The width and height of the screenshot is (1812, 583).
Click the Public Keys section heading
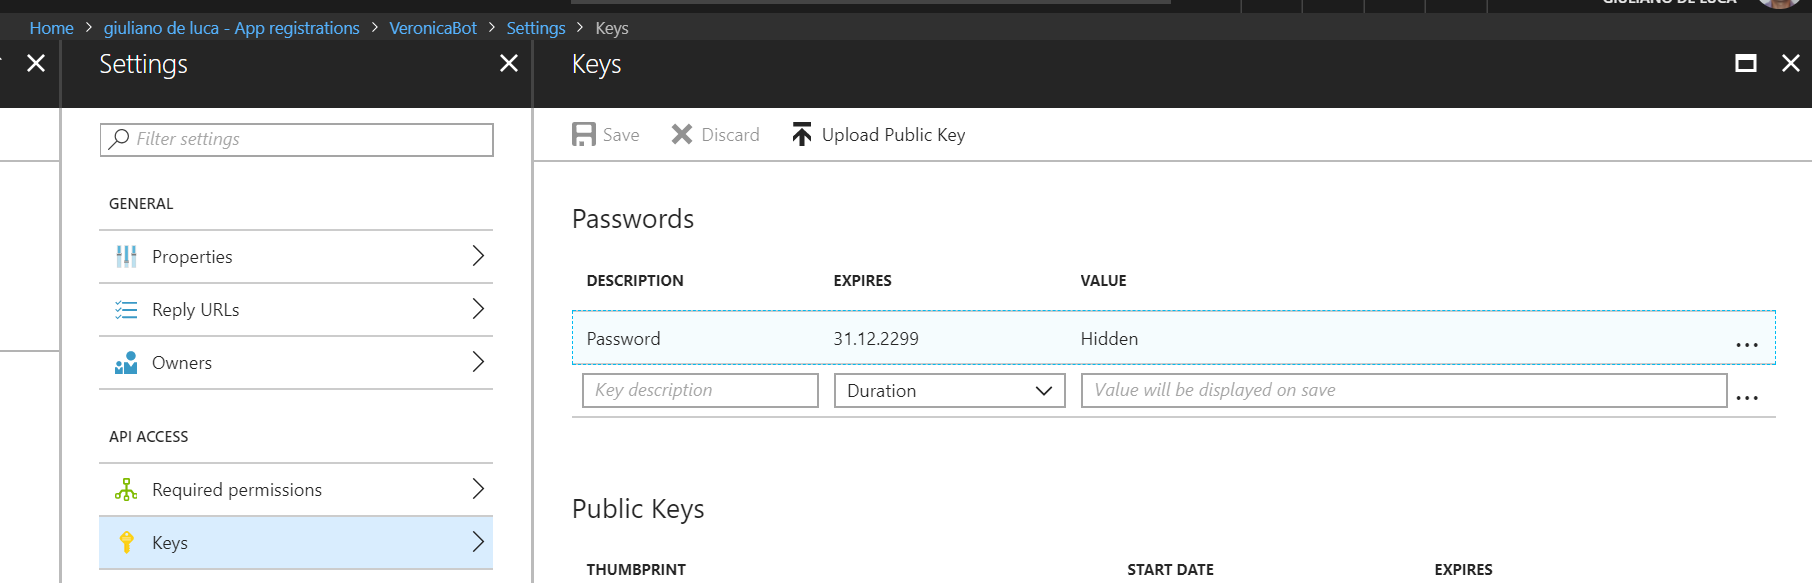(638, 509)
